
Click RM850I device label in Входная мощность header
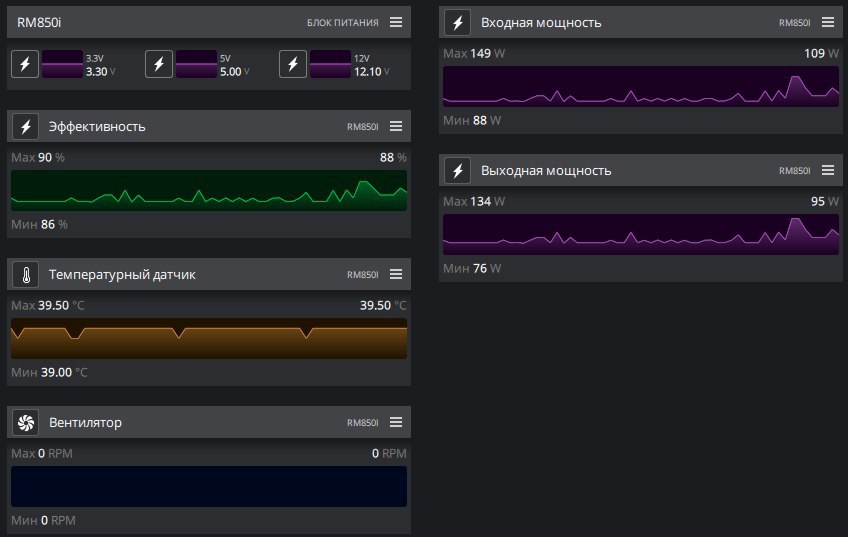click(794, 23)
